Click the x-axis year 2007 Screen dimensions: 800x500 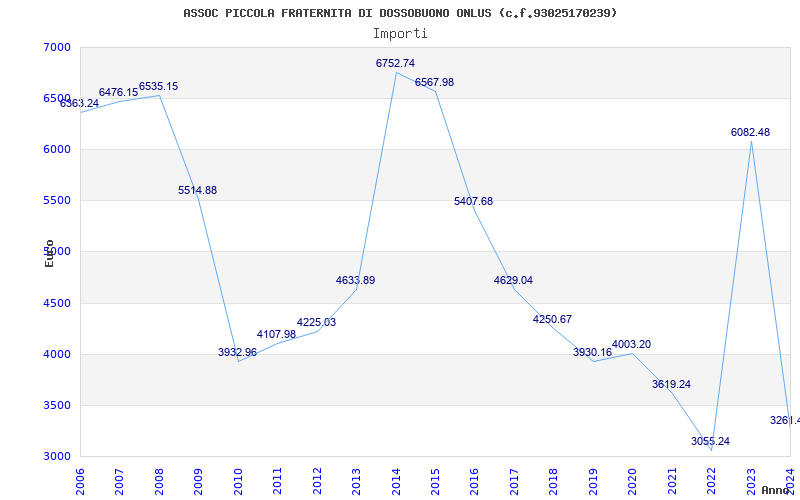(x=119, y=481)
